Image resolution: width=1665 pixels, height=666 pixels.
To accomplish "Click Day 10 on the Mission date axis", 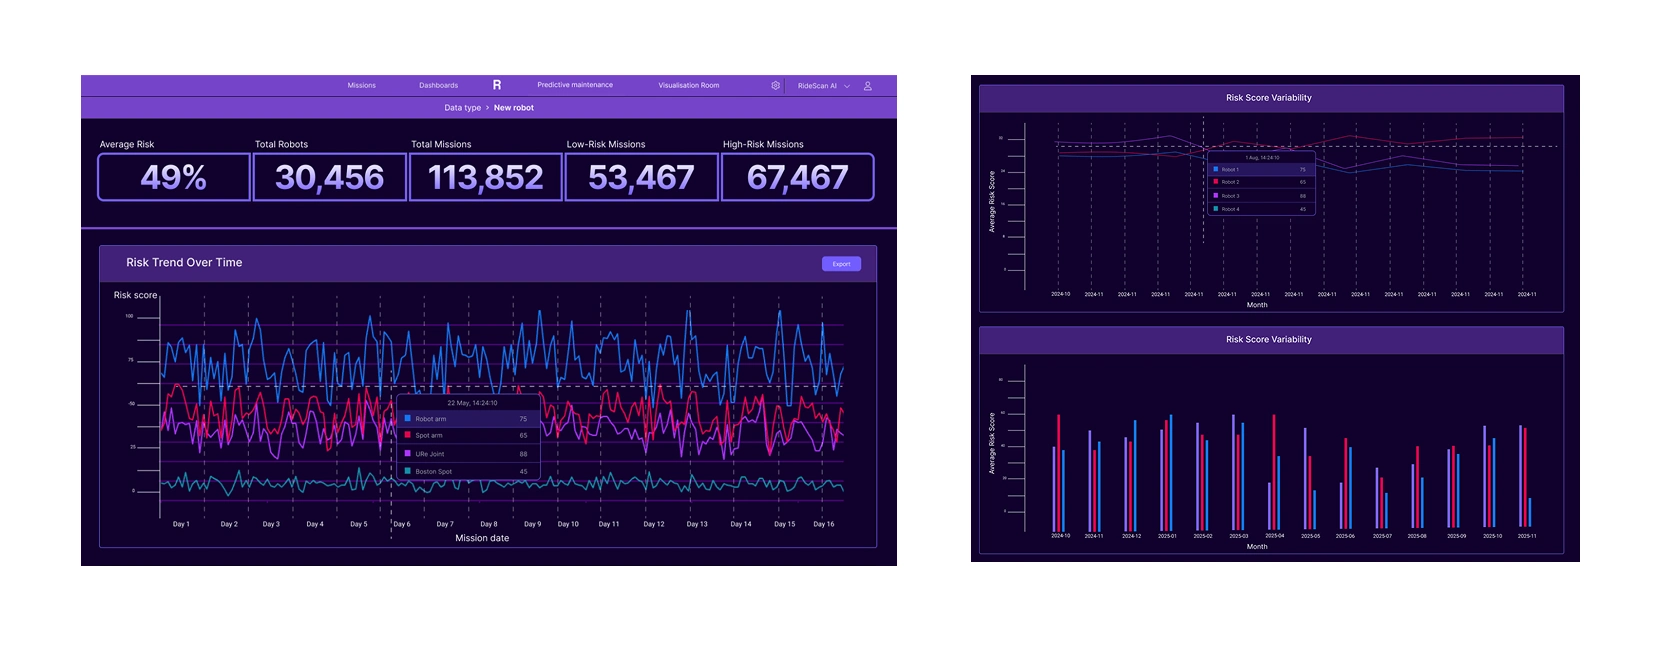I will point(568,524).
